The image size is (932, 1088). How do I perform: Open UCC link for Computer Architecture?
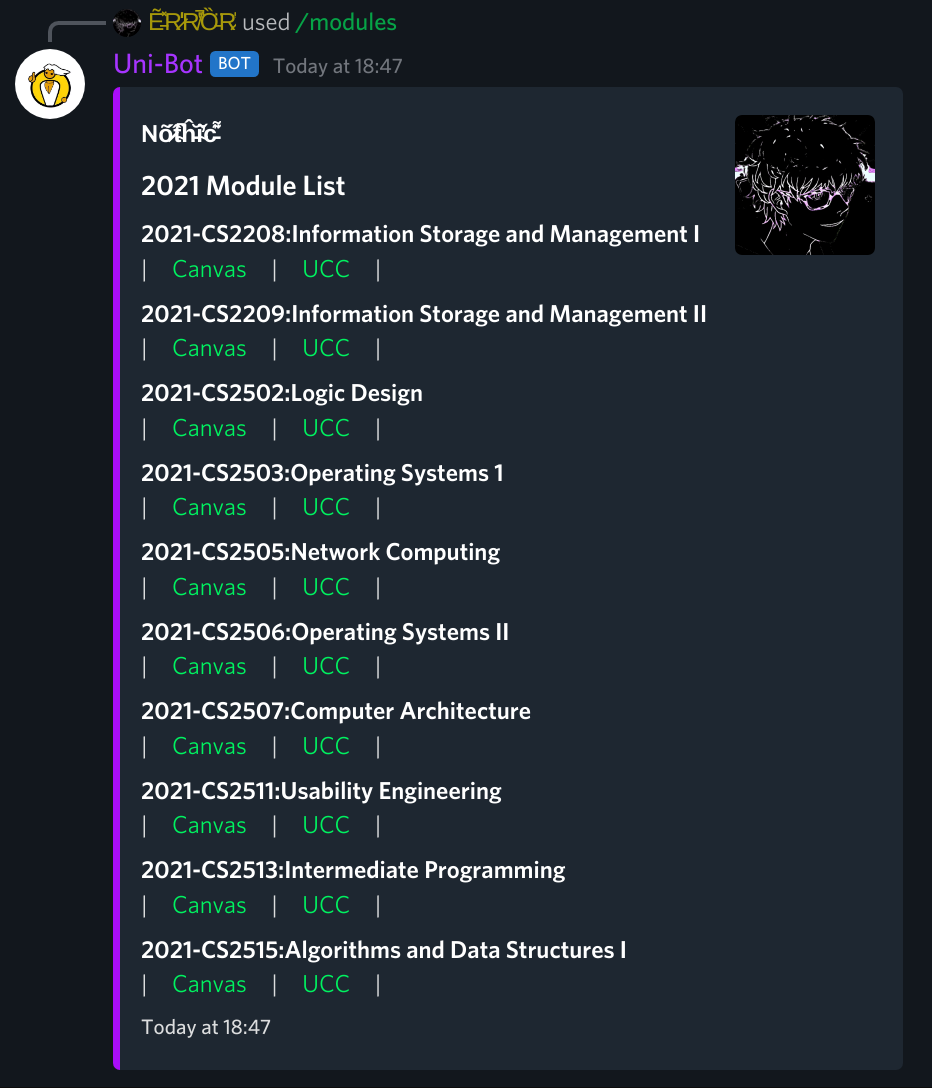[326, 746]
